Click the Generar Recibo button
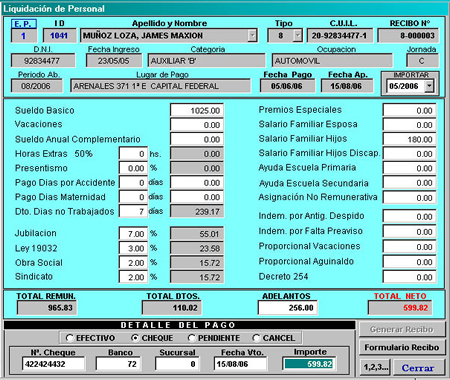Image resolution: width=450 pixels, height=380 pixels. click(402, 329)
